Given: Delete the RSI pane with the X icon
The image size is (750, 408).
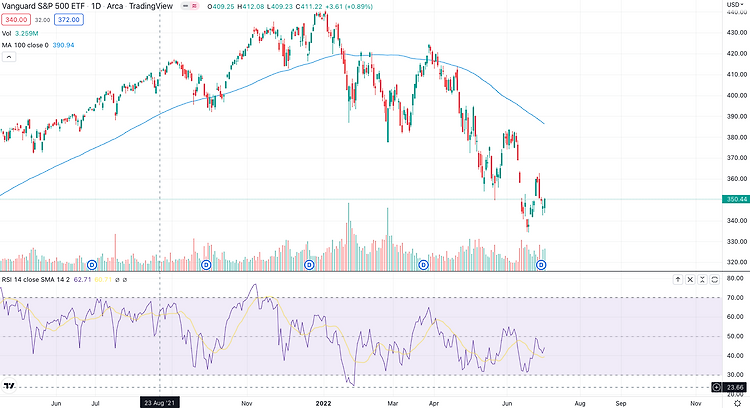Looking at the screenshot, I should (x=690, y=279).
